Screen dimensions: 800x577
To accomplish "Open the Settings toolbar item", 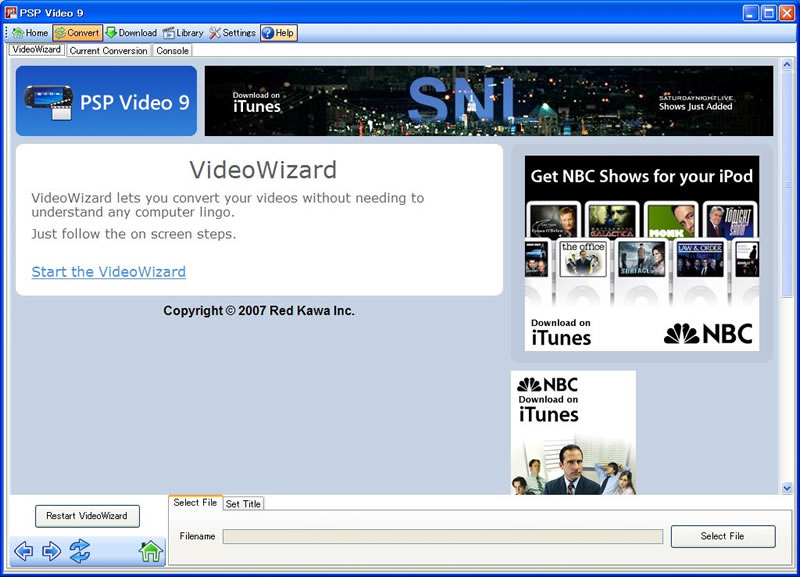I will coord(233,33).
